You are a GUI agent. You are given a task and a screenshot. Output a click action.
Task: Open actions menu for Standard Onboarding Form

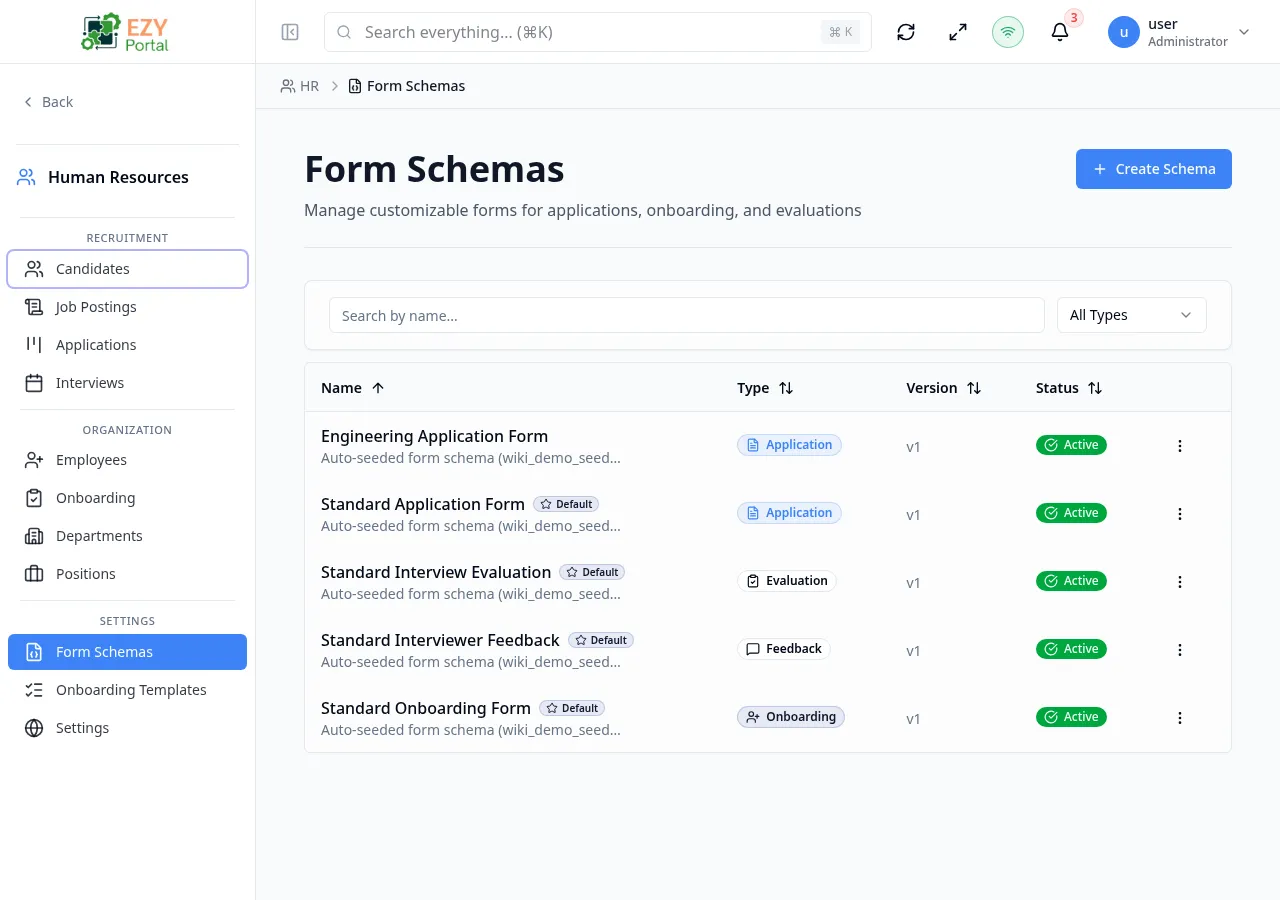tap(1180, 718)
